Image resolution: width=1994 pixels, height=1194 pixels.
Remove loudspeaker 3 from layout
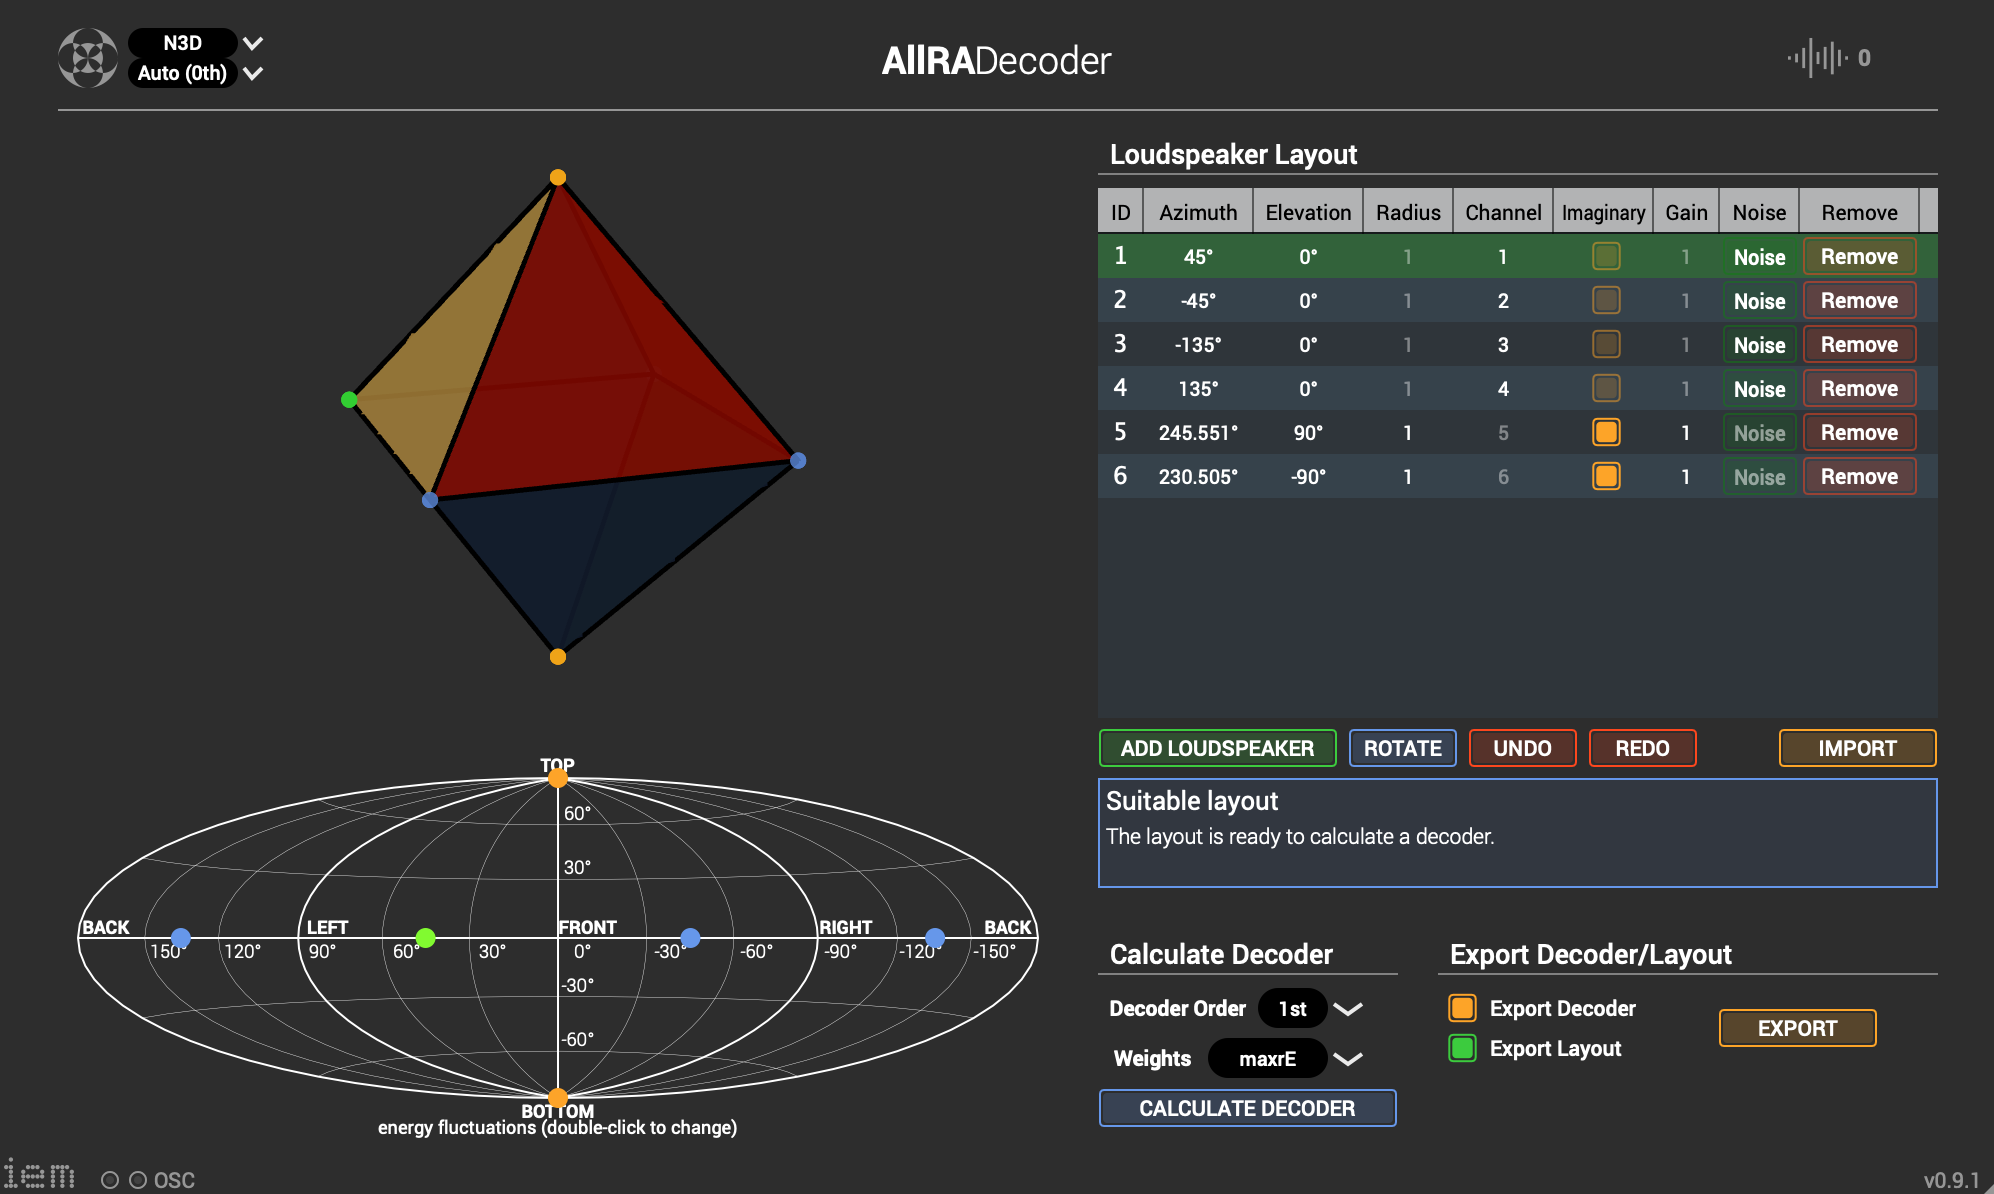coord(1858,344)
